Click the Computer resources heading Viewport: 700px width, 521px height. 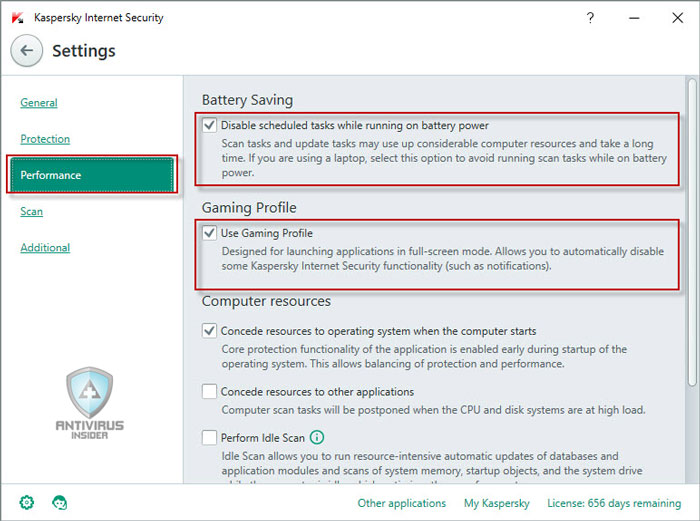[x=266, y=301]
